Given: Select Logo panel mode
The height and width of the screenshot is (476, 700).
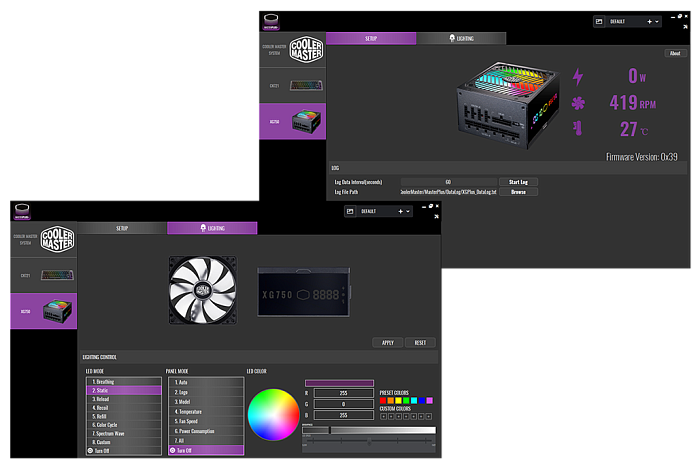Looking at the screenshot, I should tap(206, 392).
